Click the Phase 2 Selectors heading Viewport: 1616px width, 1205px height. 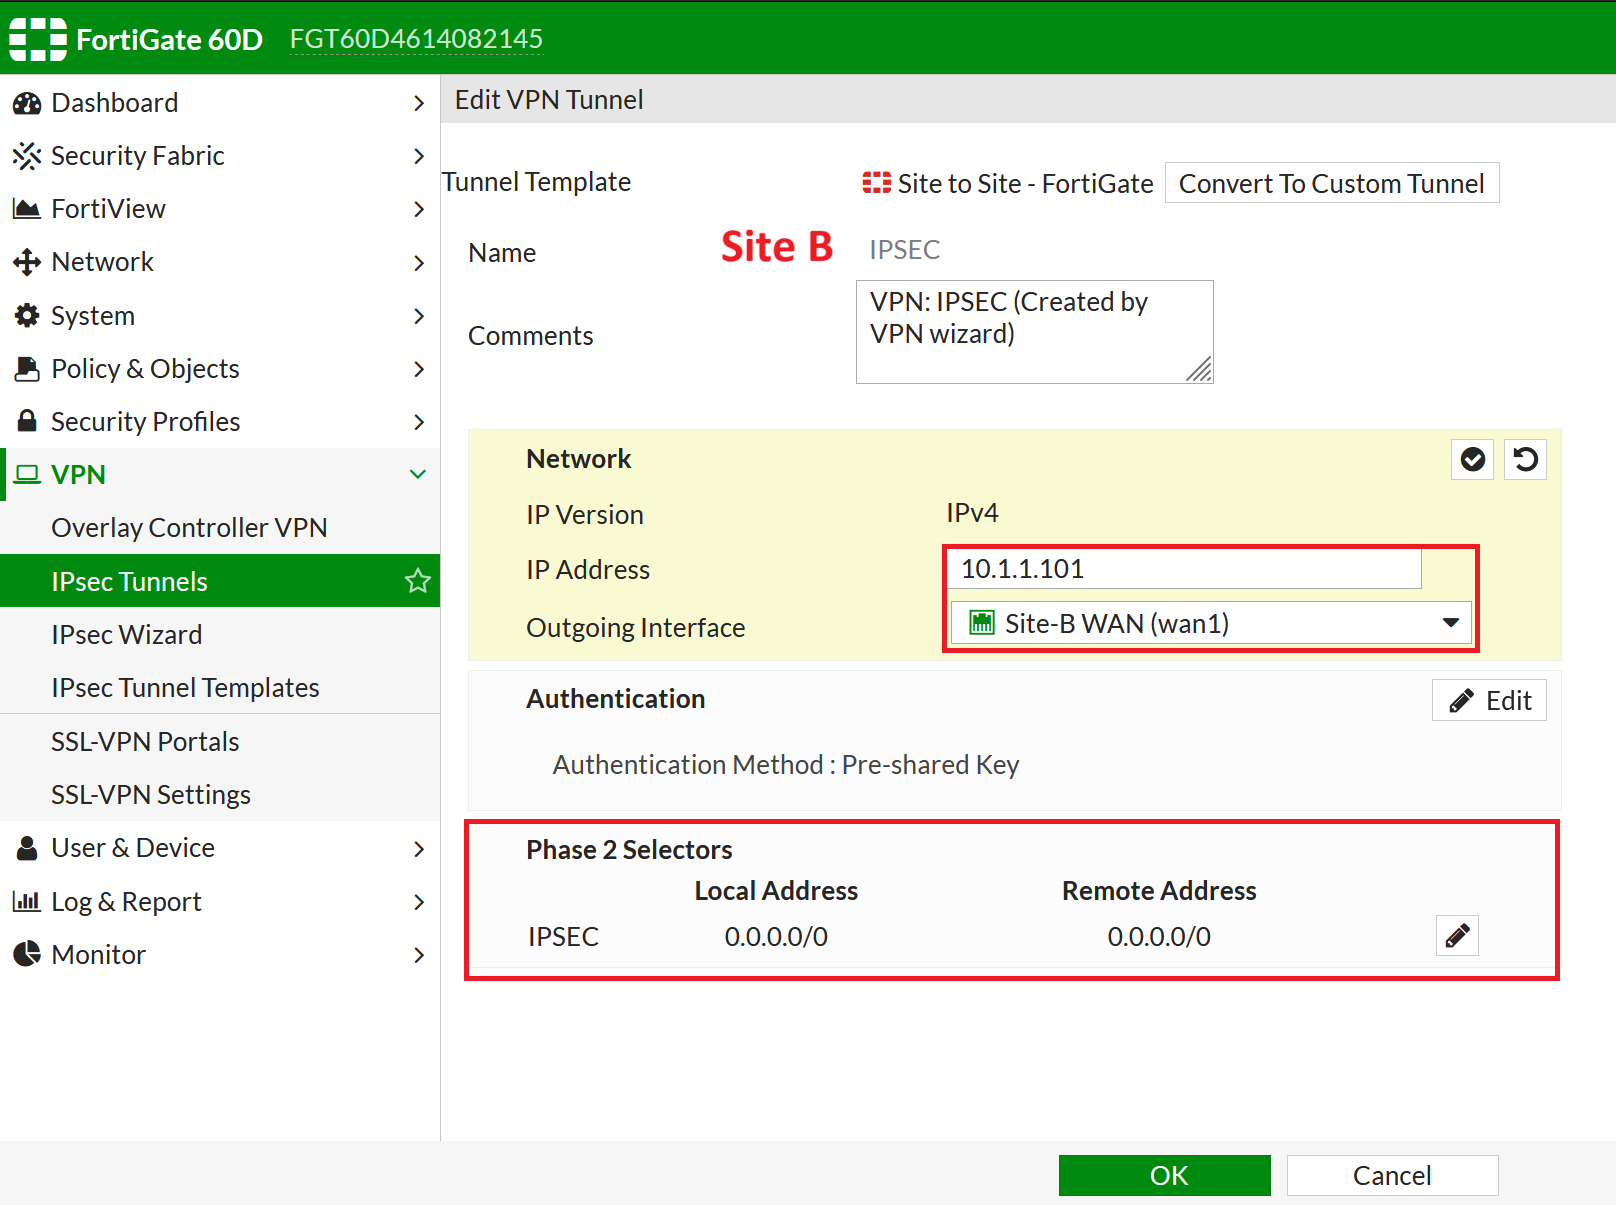(x=629, y=850)
